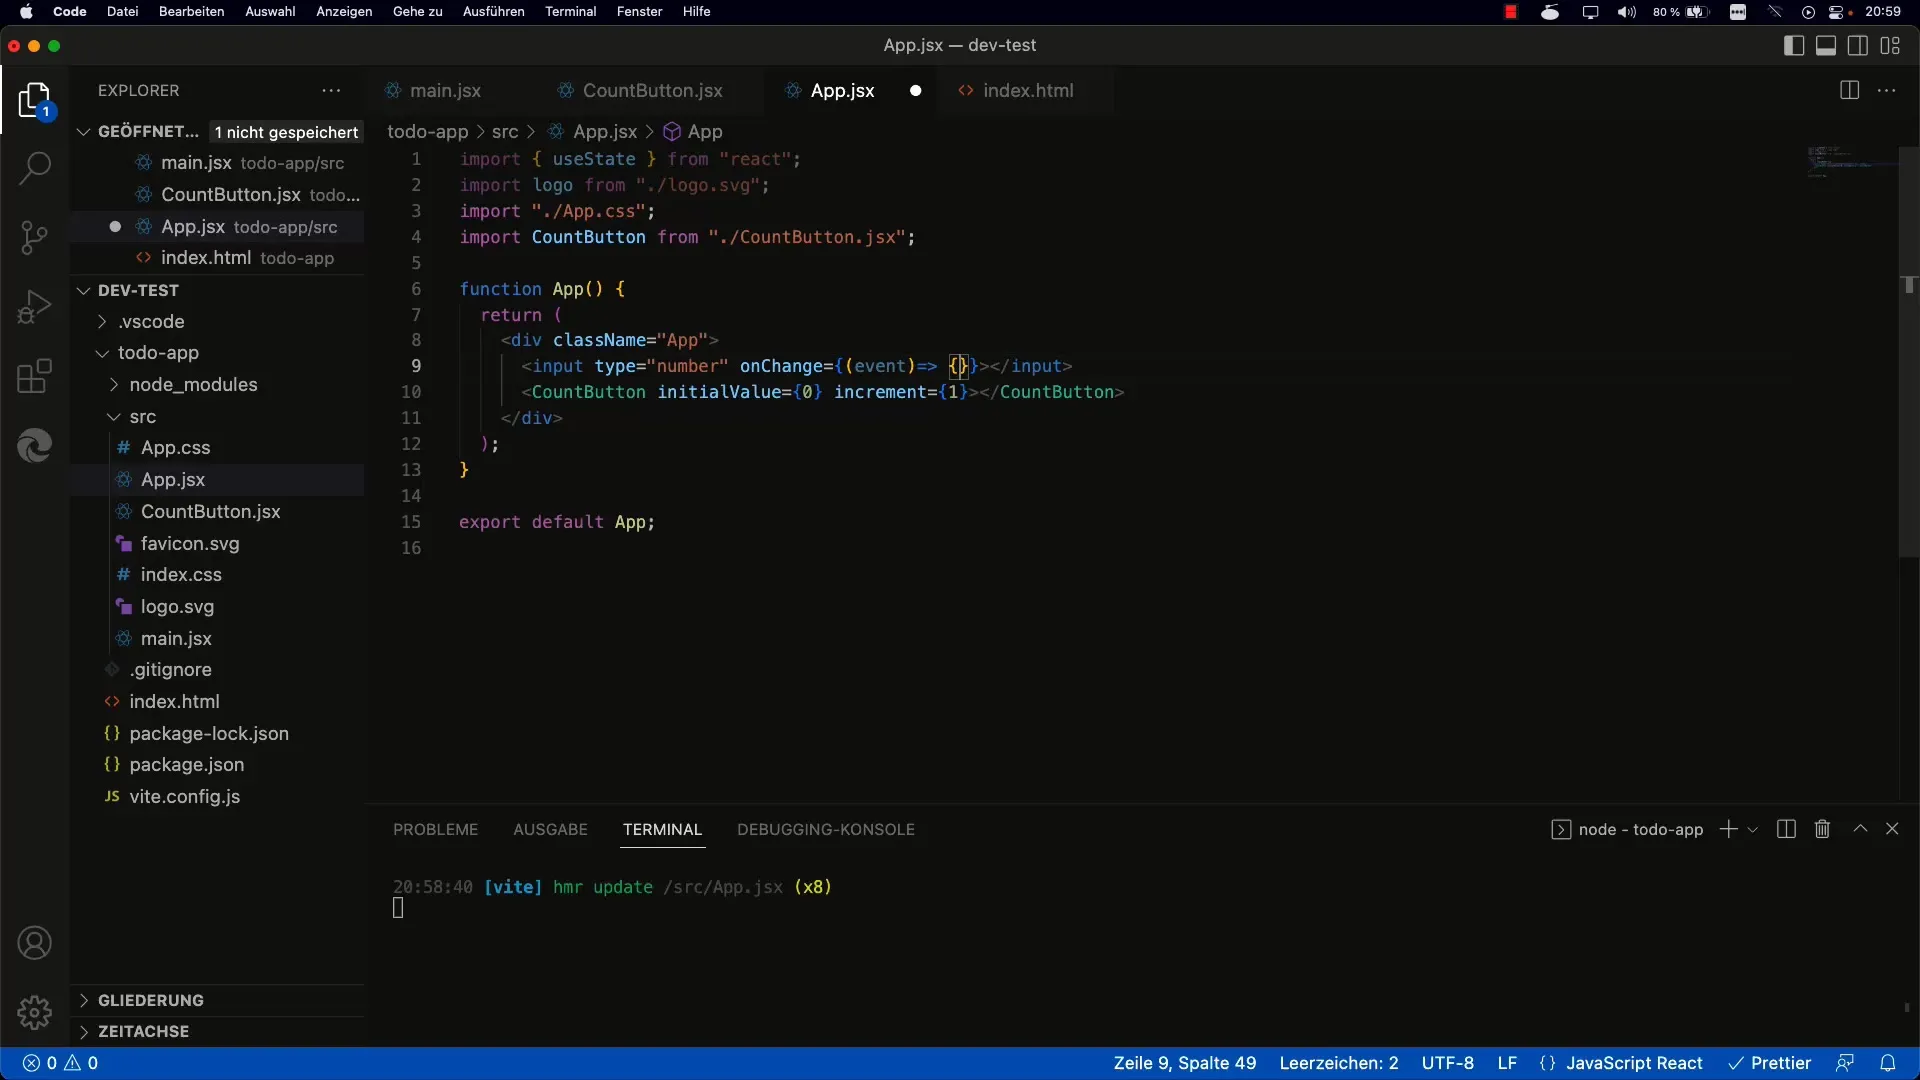
Task: Change file encoding UTF-8
Action: pos(1447,1063)
